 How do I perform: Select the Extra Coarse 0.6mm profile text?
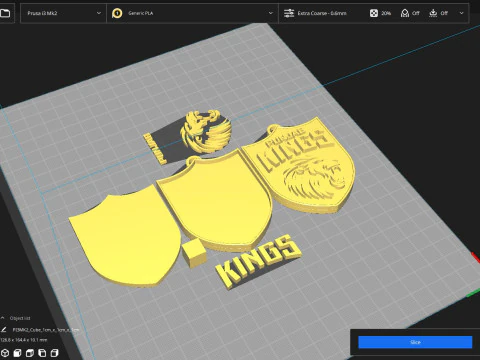pyautogui.click(x=322, y=13)
